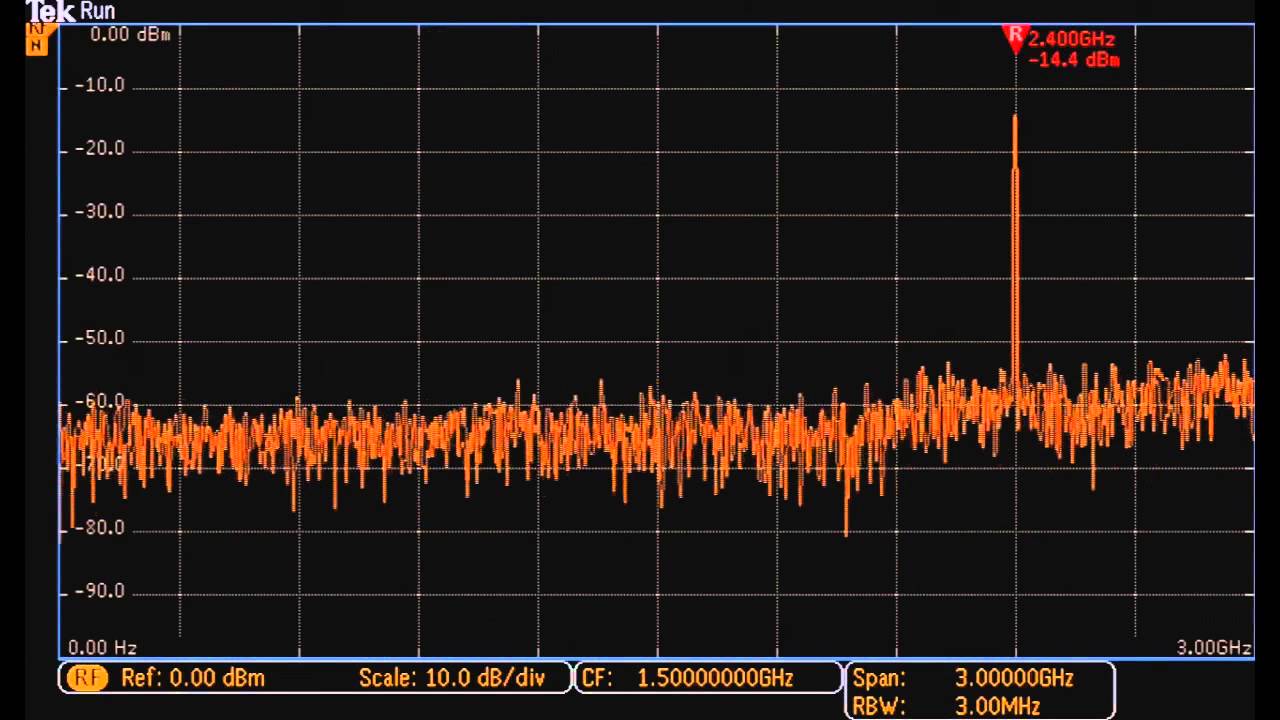This screenshot has height=720, width=1280.
Task: Click the -90.0 amplitude axis label
Action: coord(99,592)
